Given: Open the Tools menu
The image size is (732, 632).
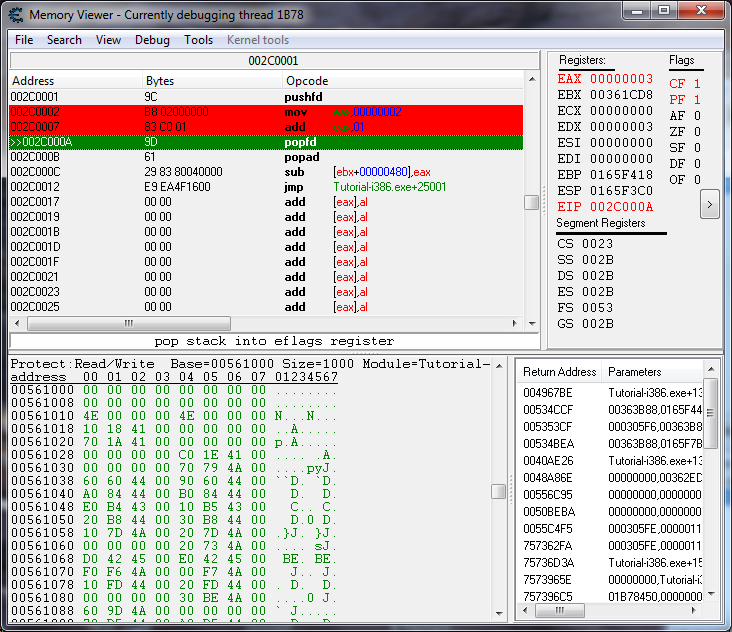Looking at the screenshot, I should 198,40.
